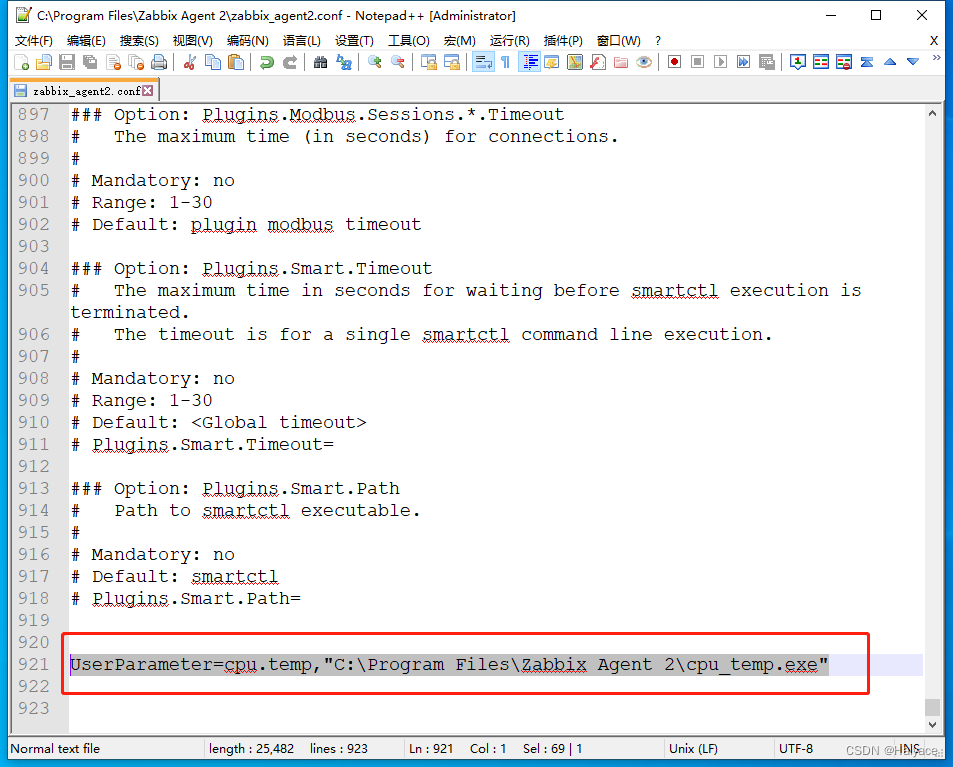Click the vertical scrollbar down arrow
Screen dimensions: 953x767
pos(932,727)
